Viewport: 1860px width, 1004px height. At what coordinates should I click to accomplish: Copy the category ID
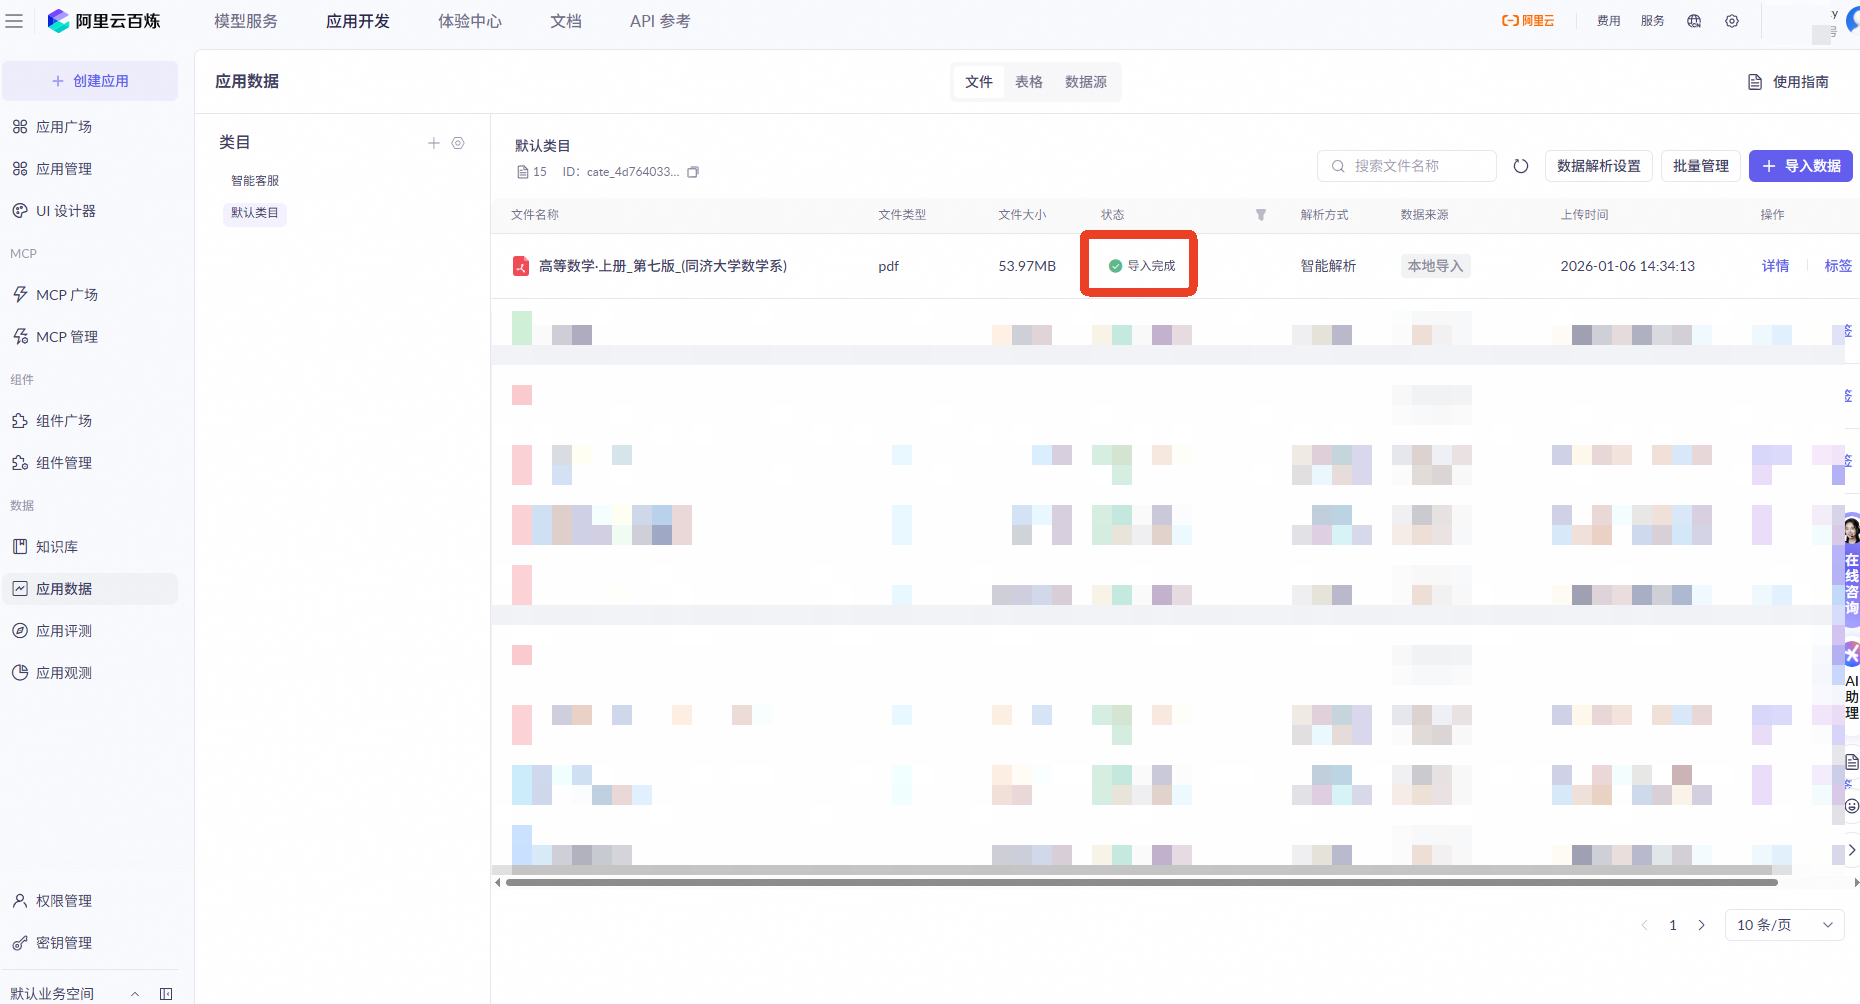click(693, 172)
